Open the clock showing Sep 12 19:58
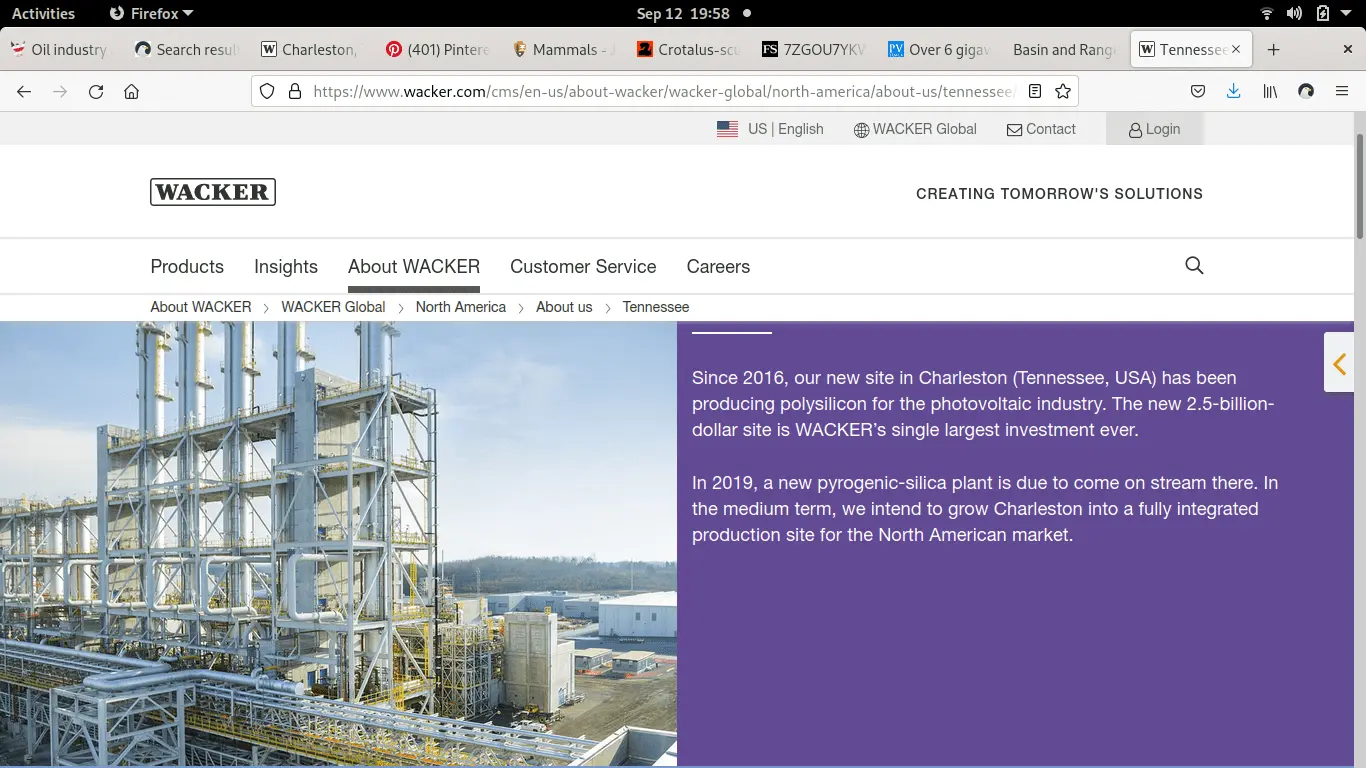The height and width of the screenshot is (768, 1366). tap(683, 13)
